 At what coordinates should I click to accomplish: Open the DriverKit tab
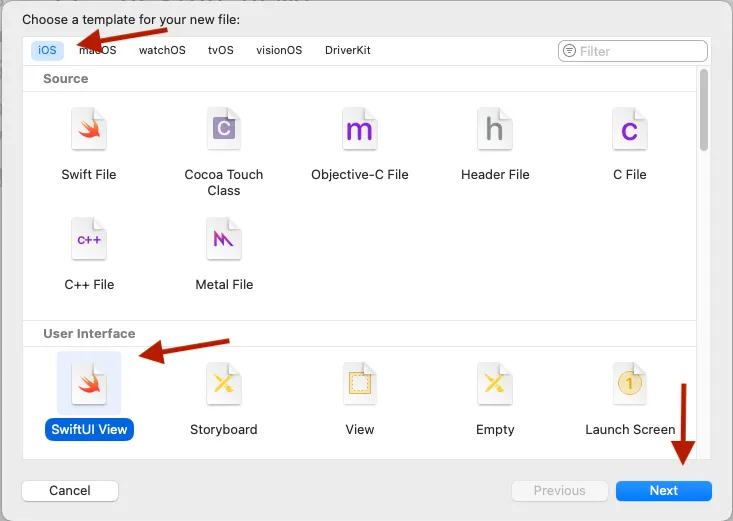click(348, 50)
